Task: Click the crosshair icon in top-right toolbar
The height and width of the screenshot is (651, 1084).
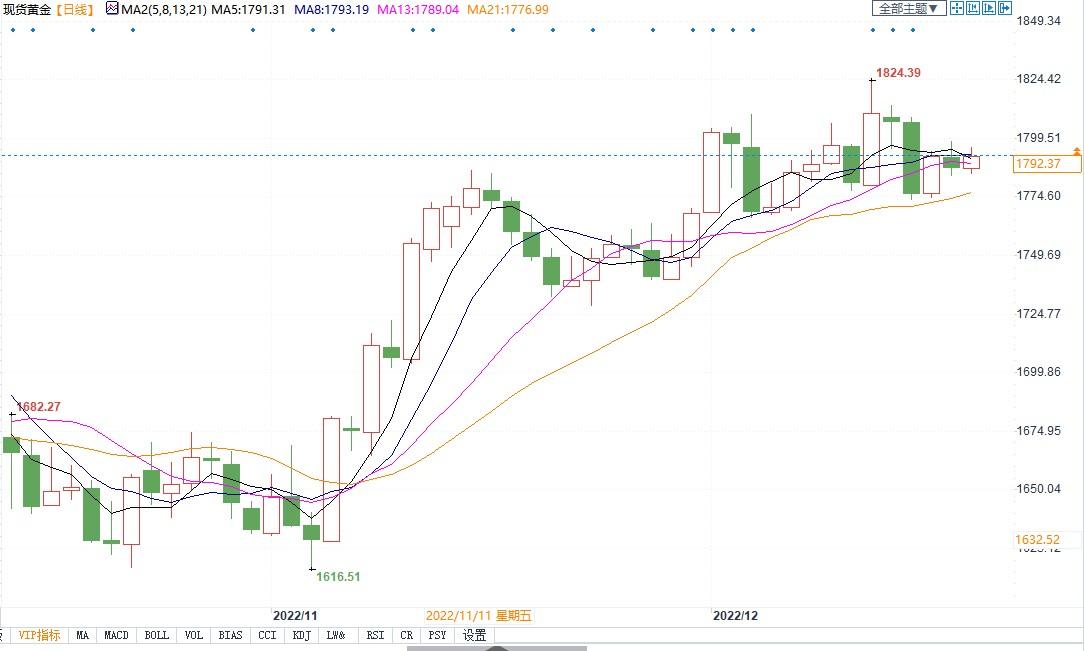Action: pos(956,9)
